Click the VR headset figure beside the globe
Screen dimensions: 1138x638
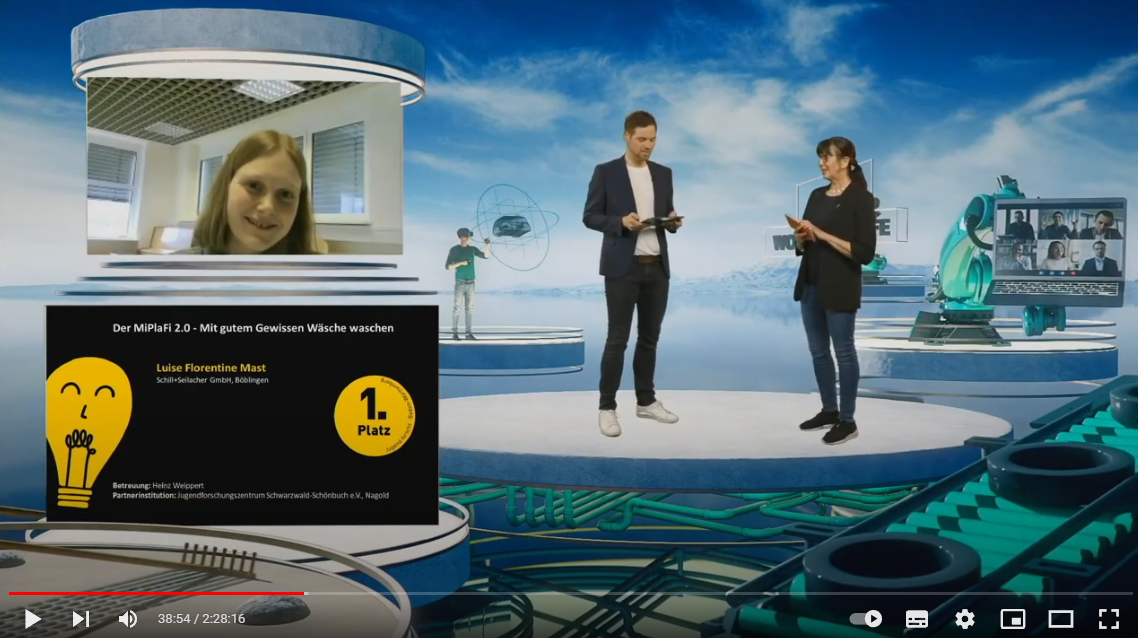(463, 280)
